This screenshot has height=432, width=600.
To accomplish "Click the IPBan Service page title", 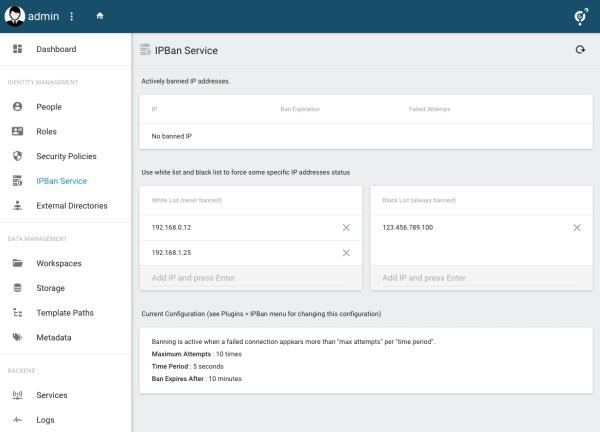I will click(186, 51).
